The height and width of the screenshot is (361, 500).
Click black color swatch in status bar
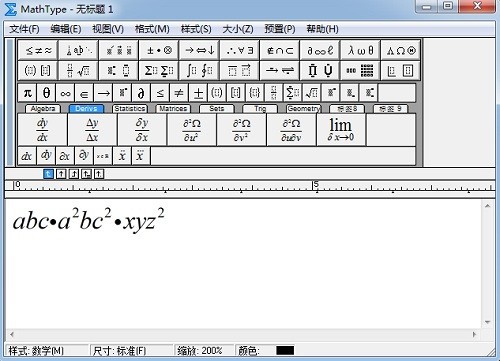click(285, 350)
